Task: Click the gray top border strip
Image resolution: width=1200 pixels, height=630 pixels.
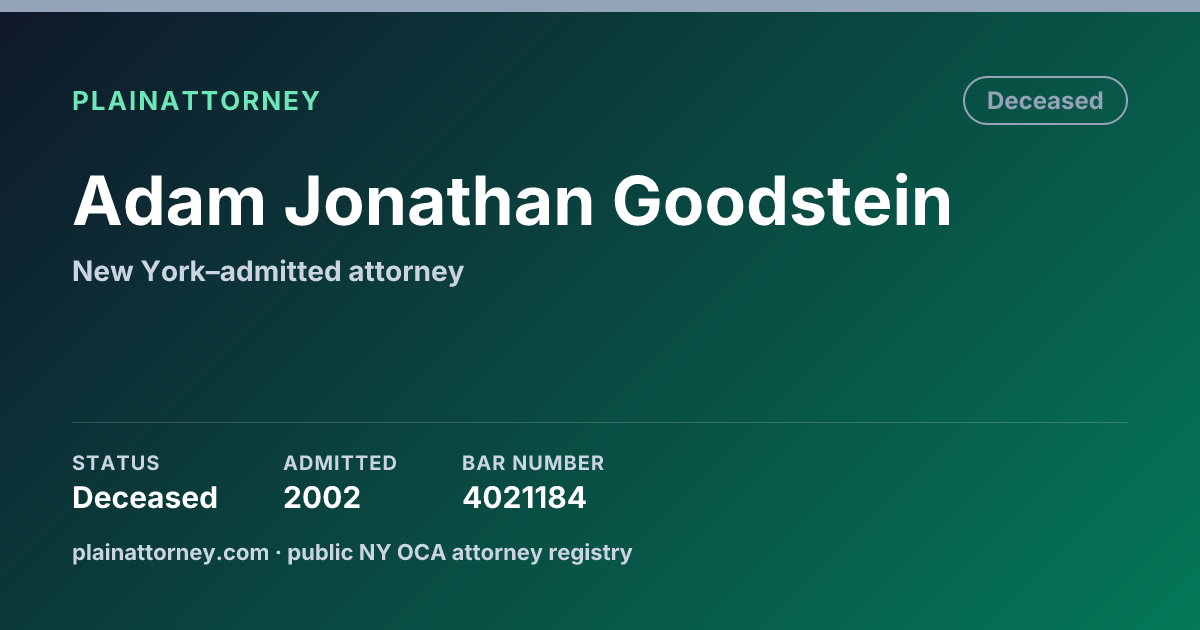Action: click(x=600, y=6)
